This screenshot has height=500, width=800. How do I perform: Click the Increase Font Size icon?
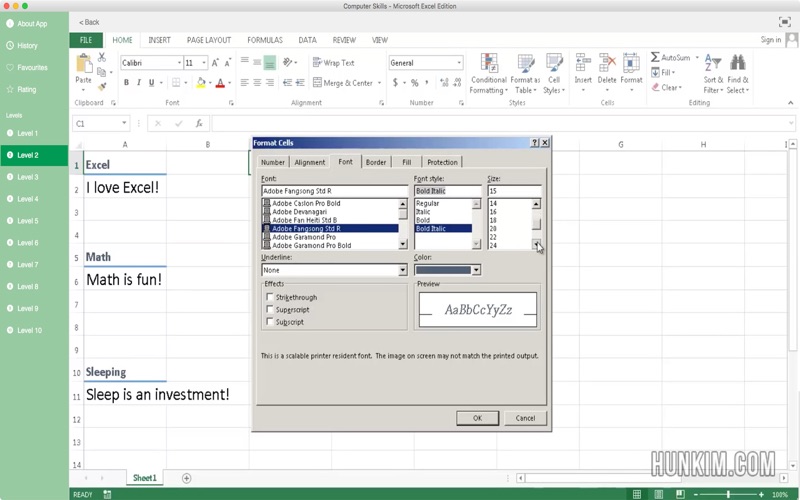[x=215, y=63]
